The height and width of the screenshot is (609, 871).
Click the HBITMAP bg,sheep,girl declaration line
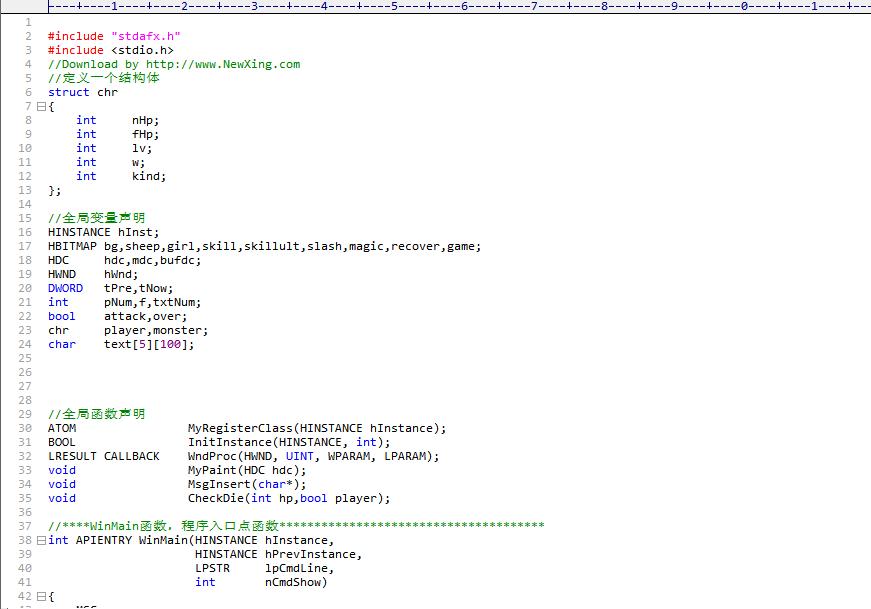coord(264,246)
